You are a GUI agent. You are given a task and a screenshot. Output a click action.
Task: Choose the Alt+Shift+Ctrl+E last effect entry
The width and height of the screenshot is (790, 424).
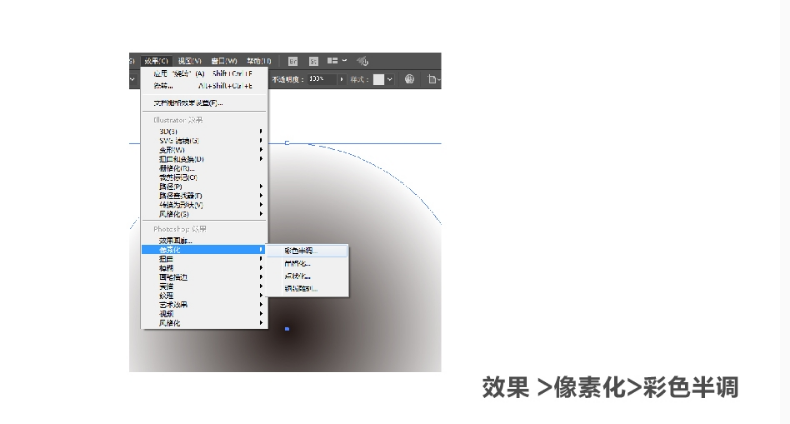[204, 86]
